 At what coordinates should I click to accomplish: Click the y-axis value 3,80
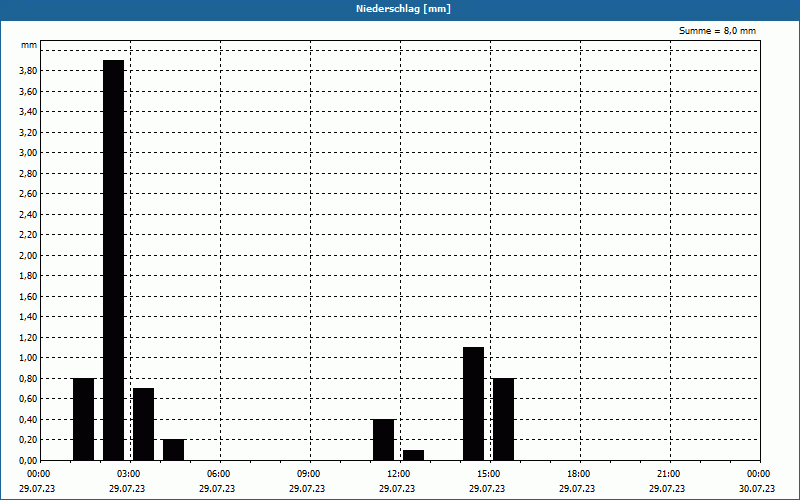pyautogui.click(x=28, y=71)
